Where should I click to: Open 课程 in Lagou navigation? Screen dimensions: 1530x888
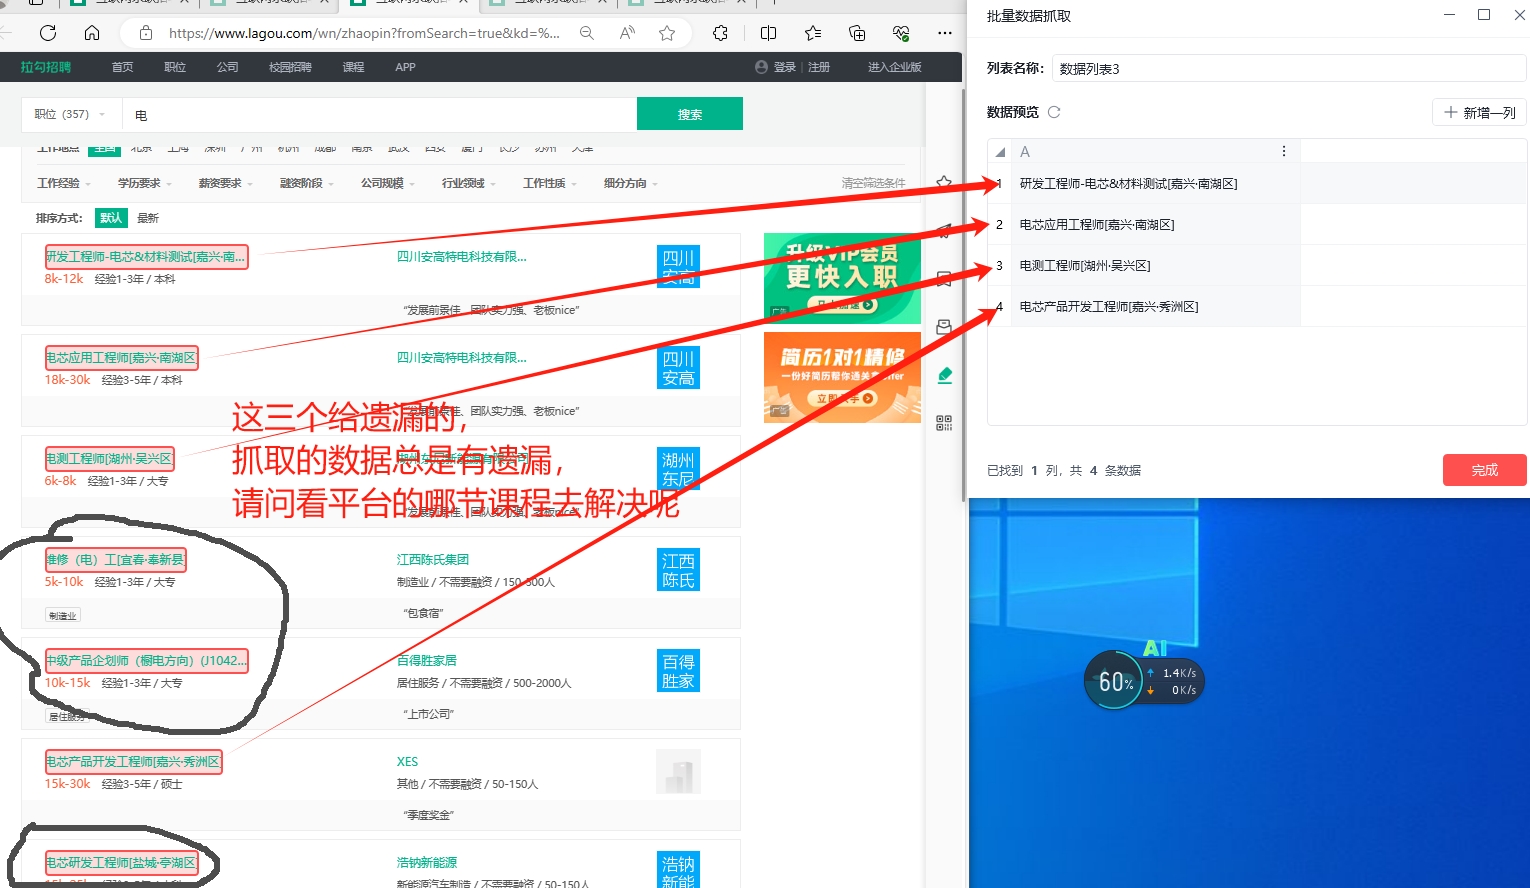pos(353,67)
